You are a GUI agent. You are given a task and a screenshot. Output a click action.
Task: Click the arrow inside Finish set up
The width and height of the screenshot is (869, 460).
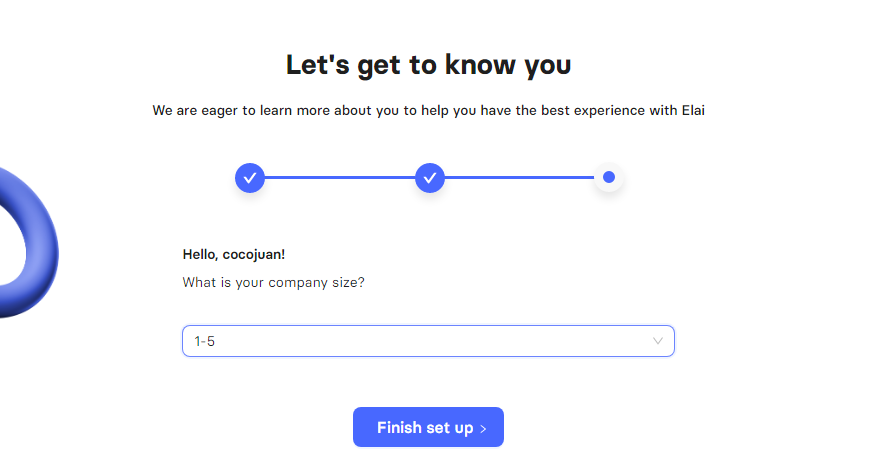[483, 428]
